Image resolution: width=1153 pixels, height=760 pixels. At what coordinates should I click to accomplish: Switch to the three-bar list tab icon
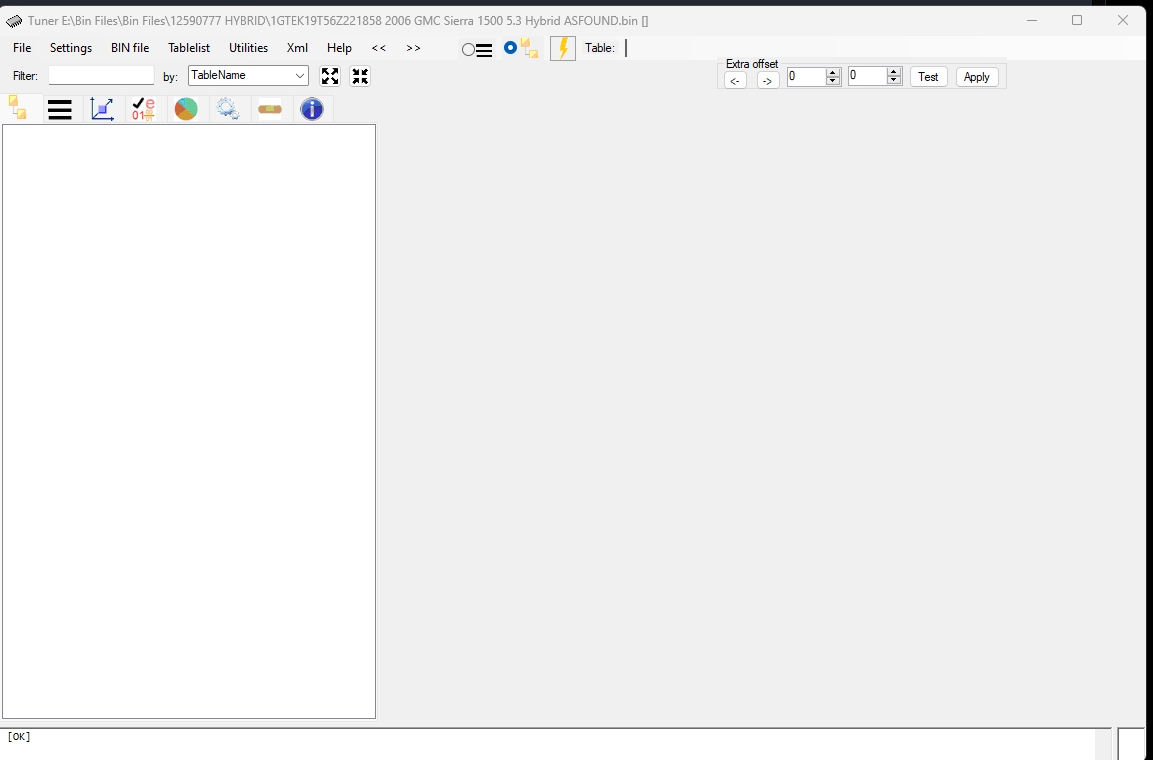click(60, 110)
